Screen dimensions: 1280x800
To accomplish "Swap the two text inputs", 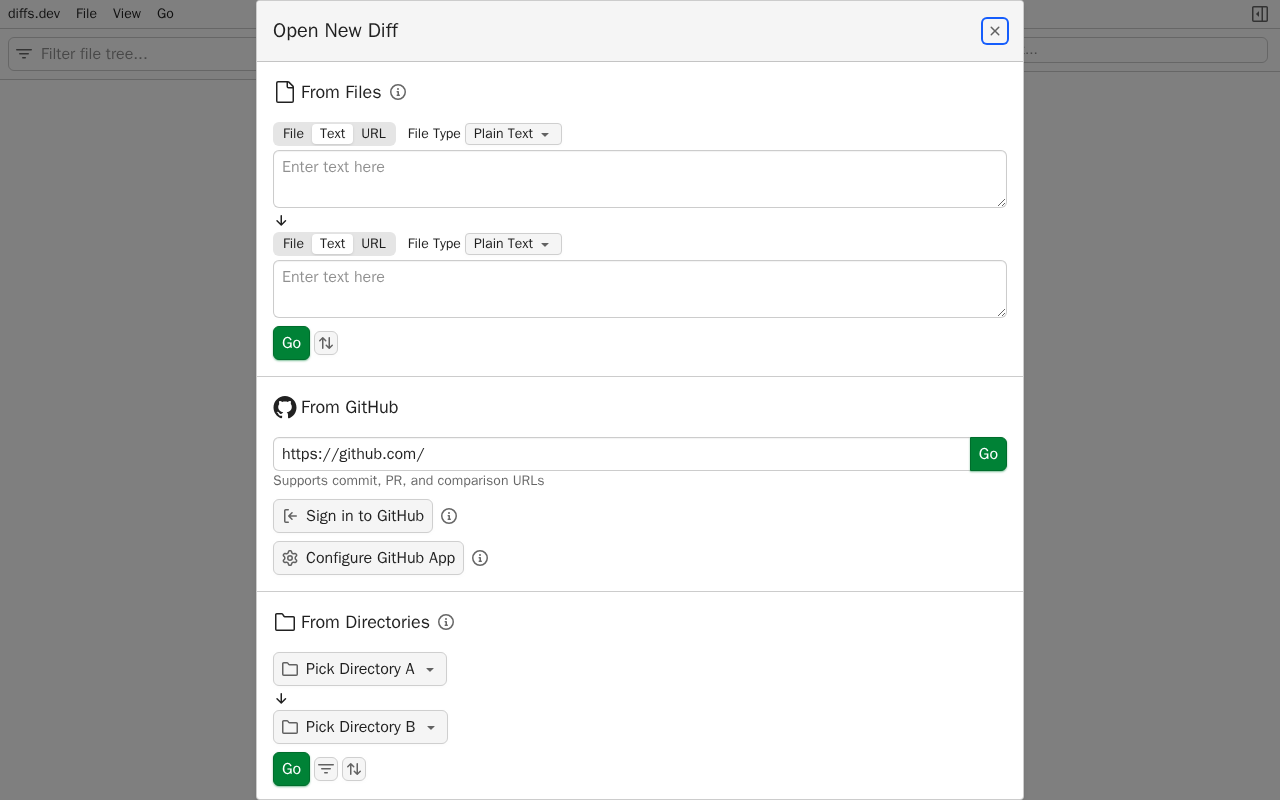I will pyautogui.click(x=326, y=343).
